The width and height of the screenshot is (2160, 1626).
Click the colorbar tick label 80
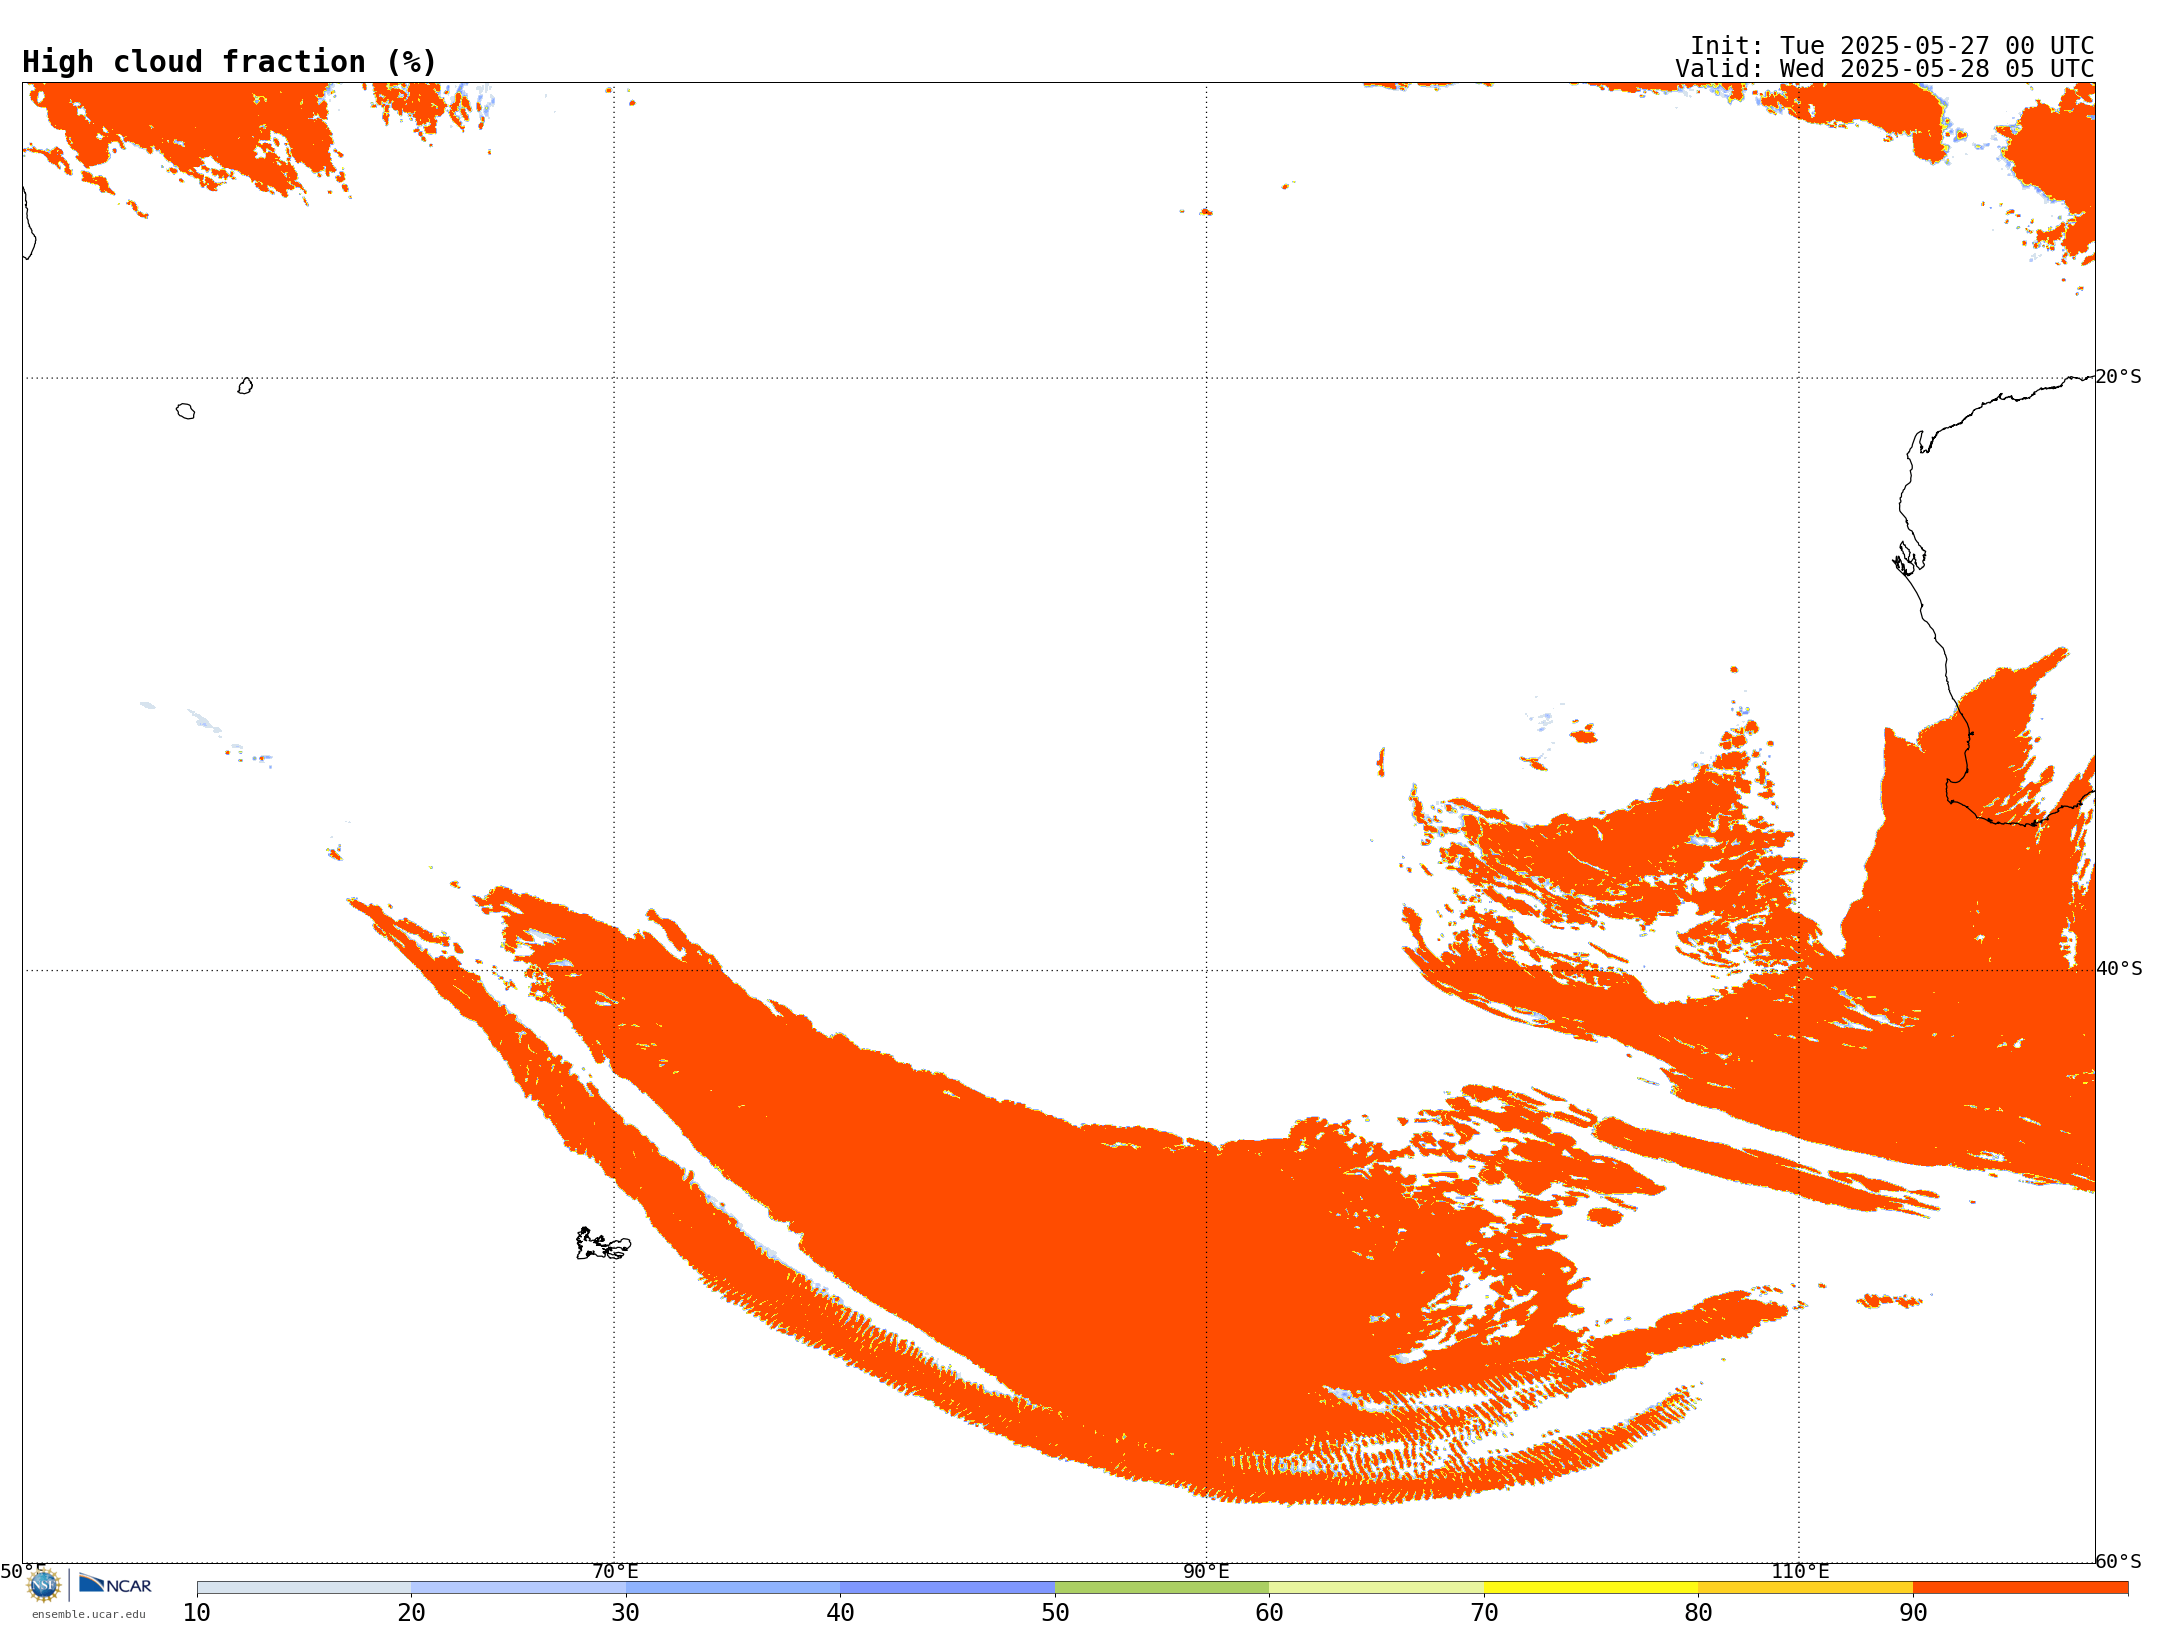[1698, 1613]
